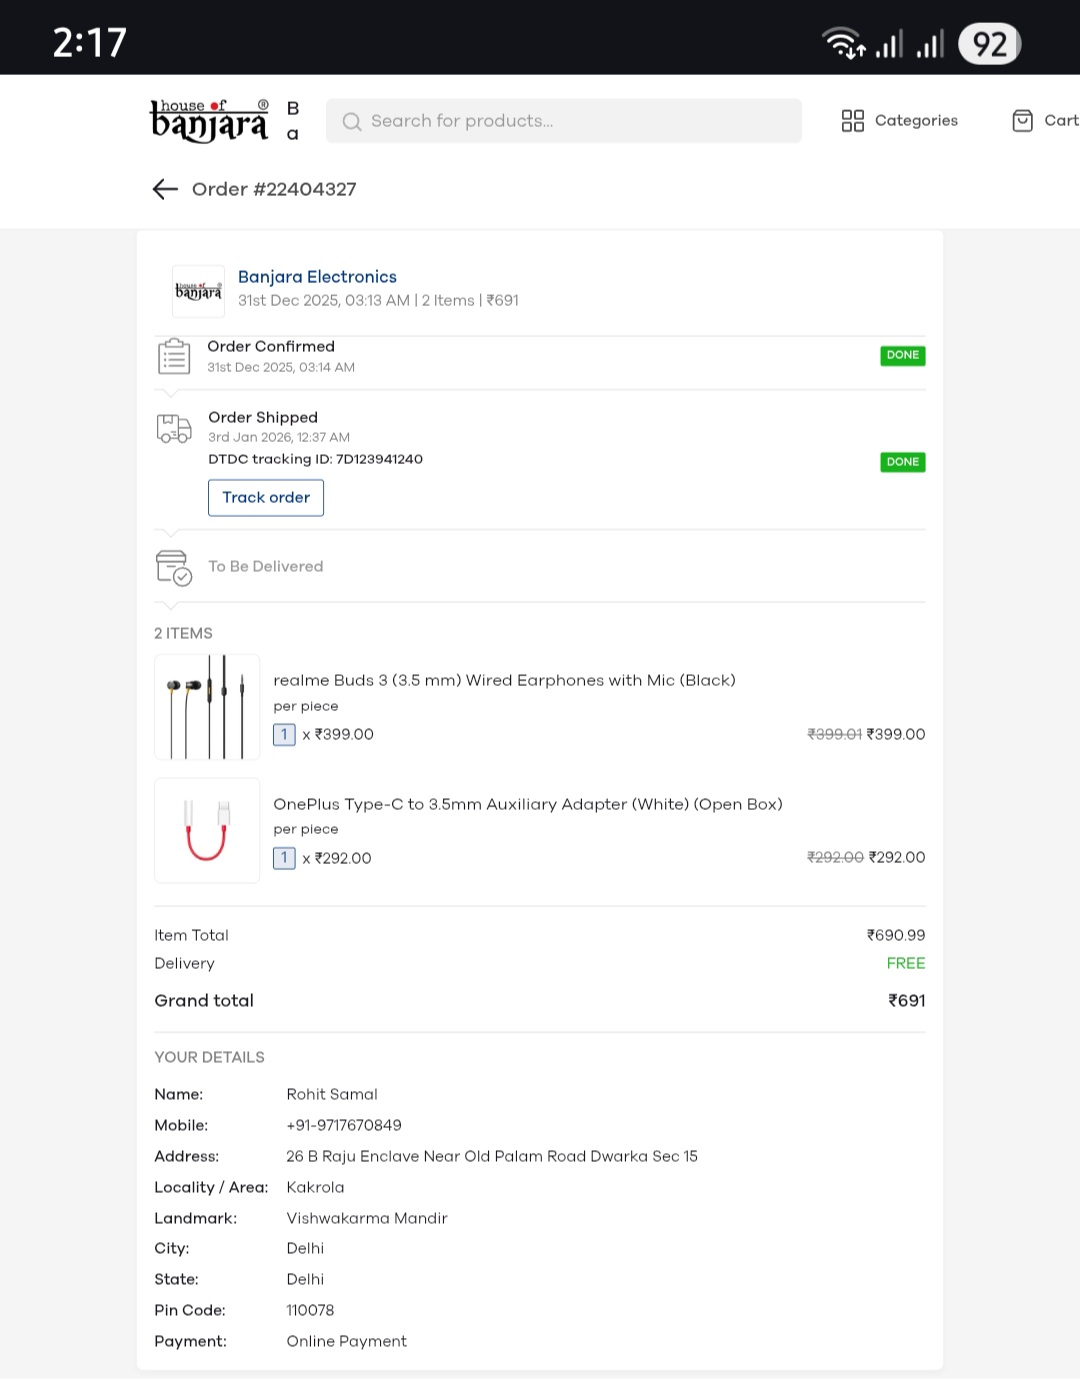The width and height of the screenshot is (1080, 1397).
Task: Click the quantity box for OnePlus adapter
Action: [284, 858]
